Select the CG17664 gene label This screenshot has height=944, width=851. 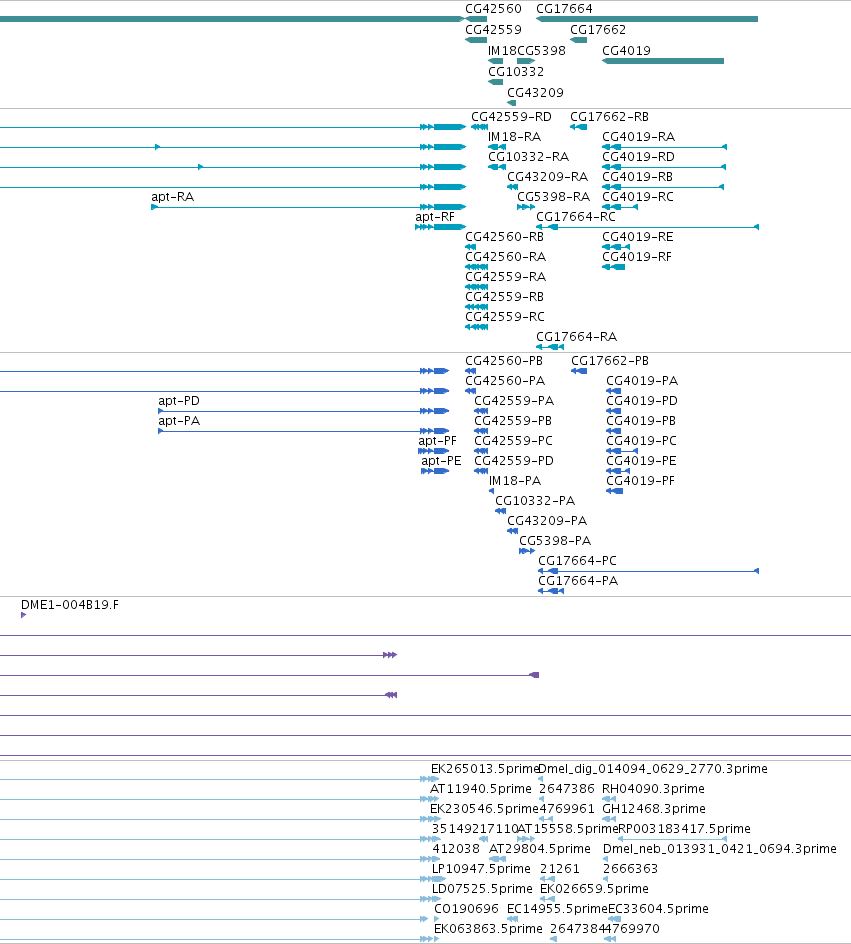pos(564,9)
